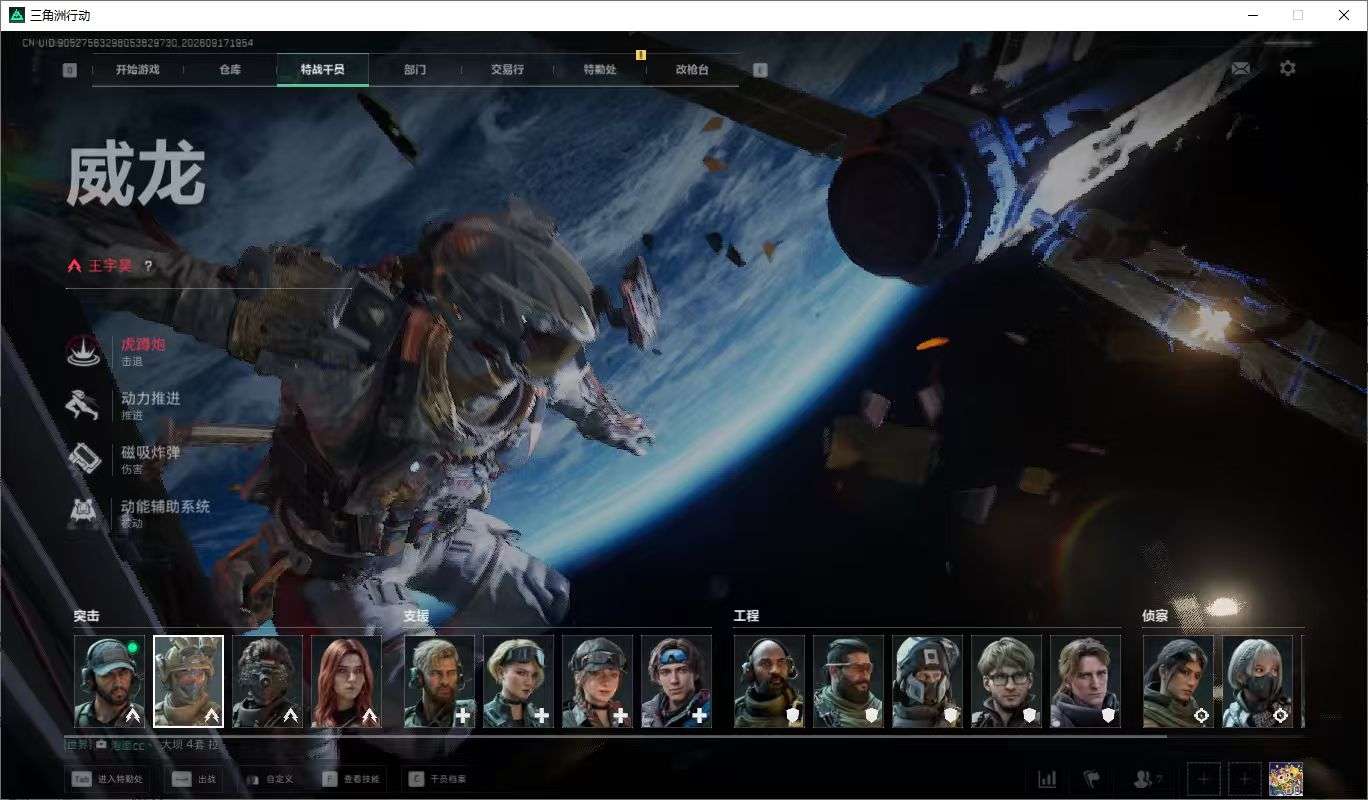
Task: Open the 特勤处 tab
Action: tap(600, 70)
